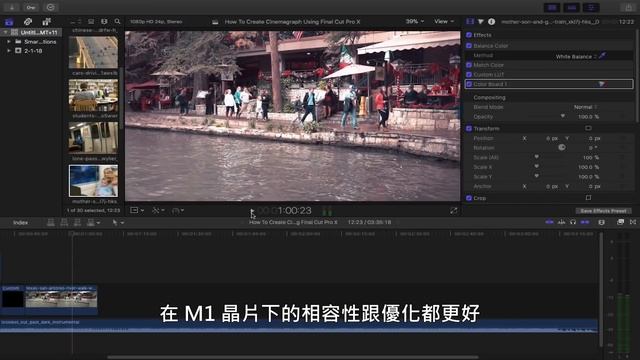Toggle audio skimming in timeline toolbar
This screenshot has width=640, height=360.
tap(562, 222)
